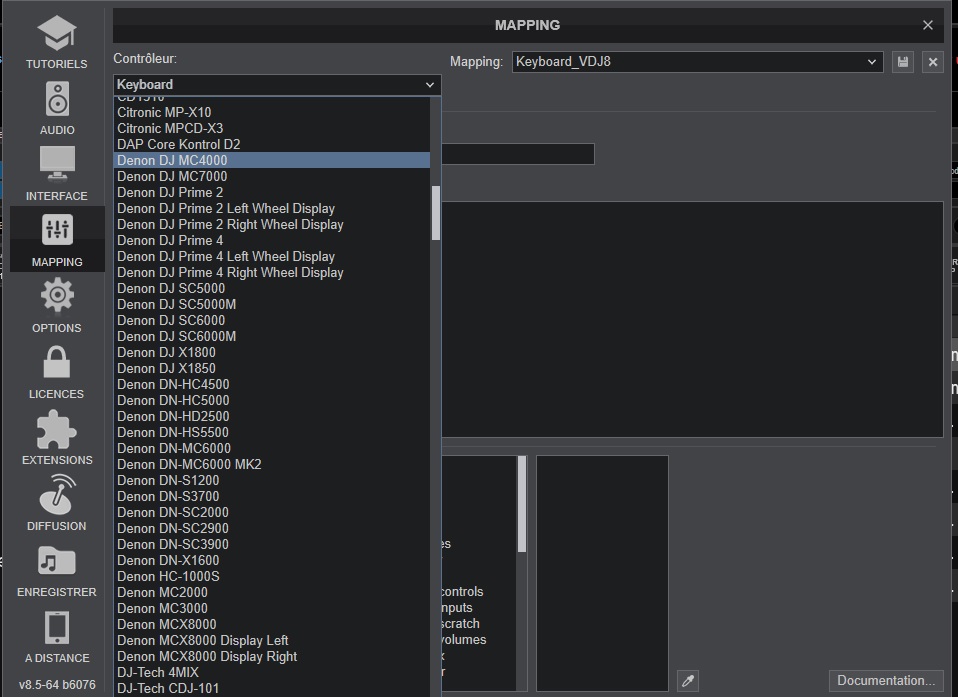Pick DAP Core Kontrol D2 controller
This screenshot has width=958, height=697.
click(272, 144)
